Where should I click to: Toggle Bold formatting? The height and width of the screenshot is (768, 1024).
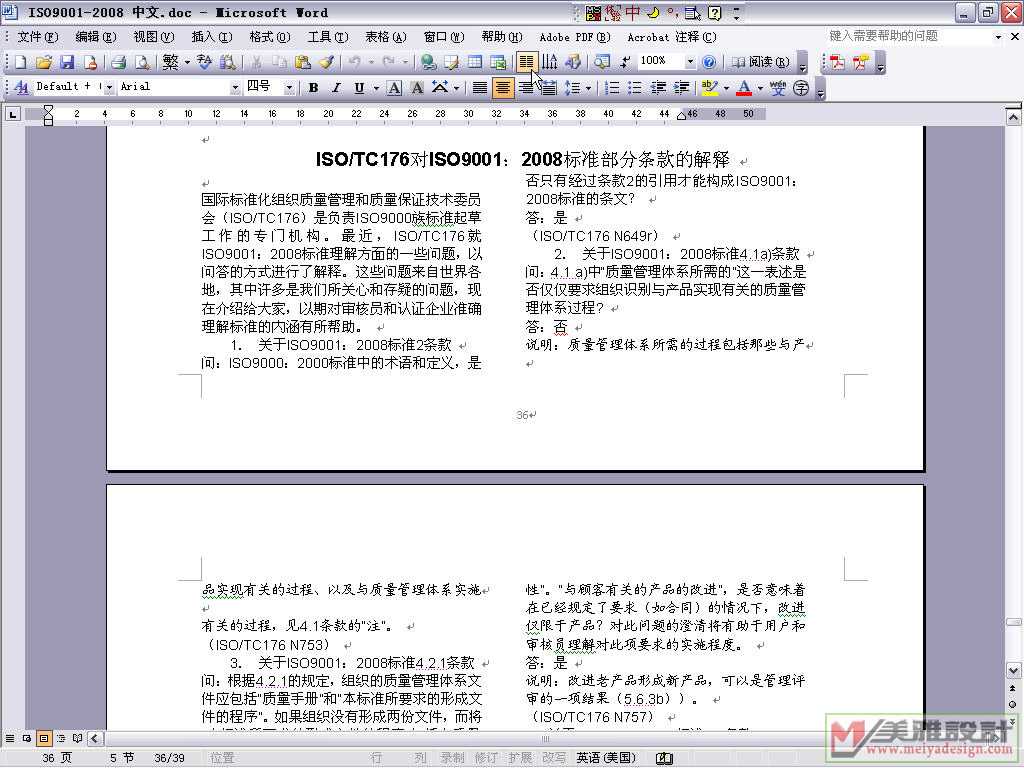click(x=313, y=88)
